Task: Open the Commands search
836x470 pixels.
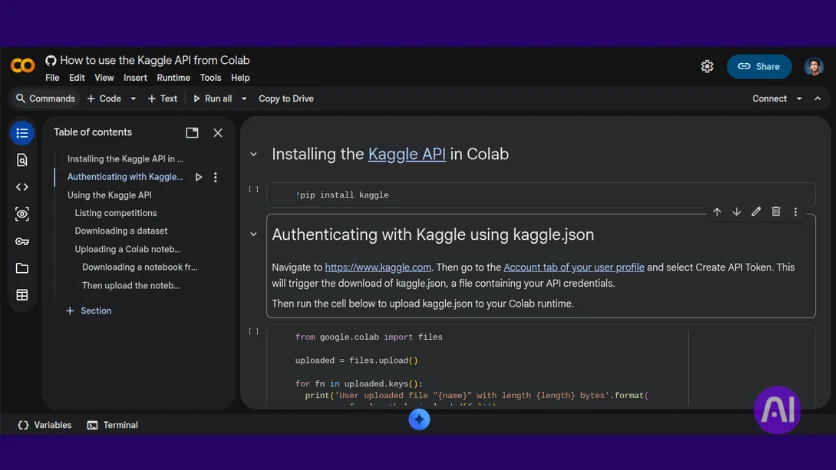Action: point(45,99)
